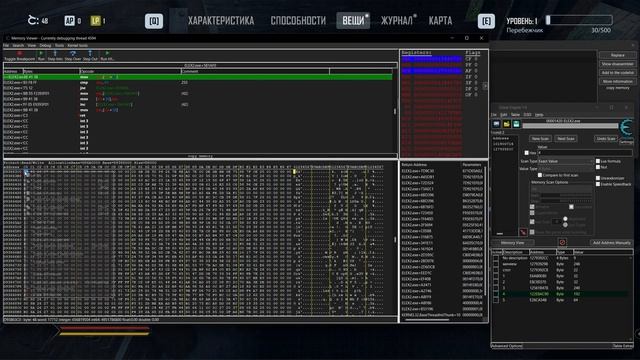Select the green highlighted mov instruction row
The image size is (640, 360).
tap(198, 77)
